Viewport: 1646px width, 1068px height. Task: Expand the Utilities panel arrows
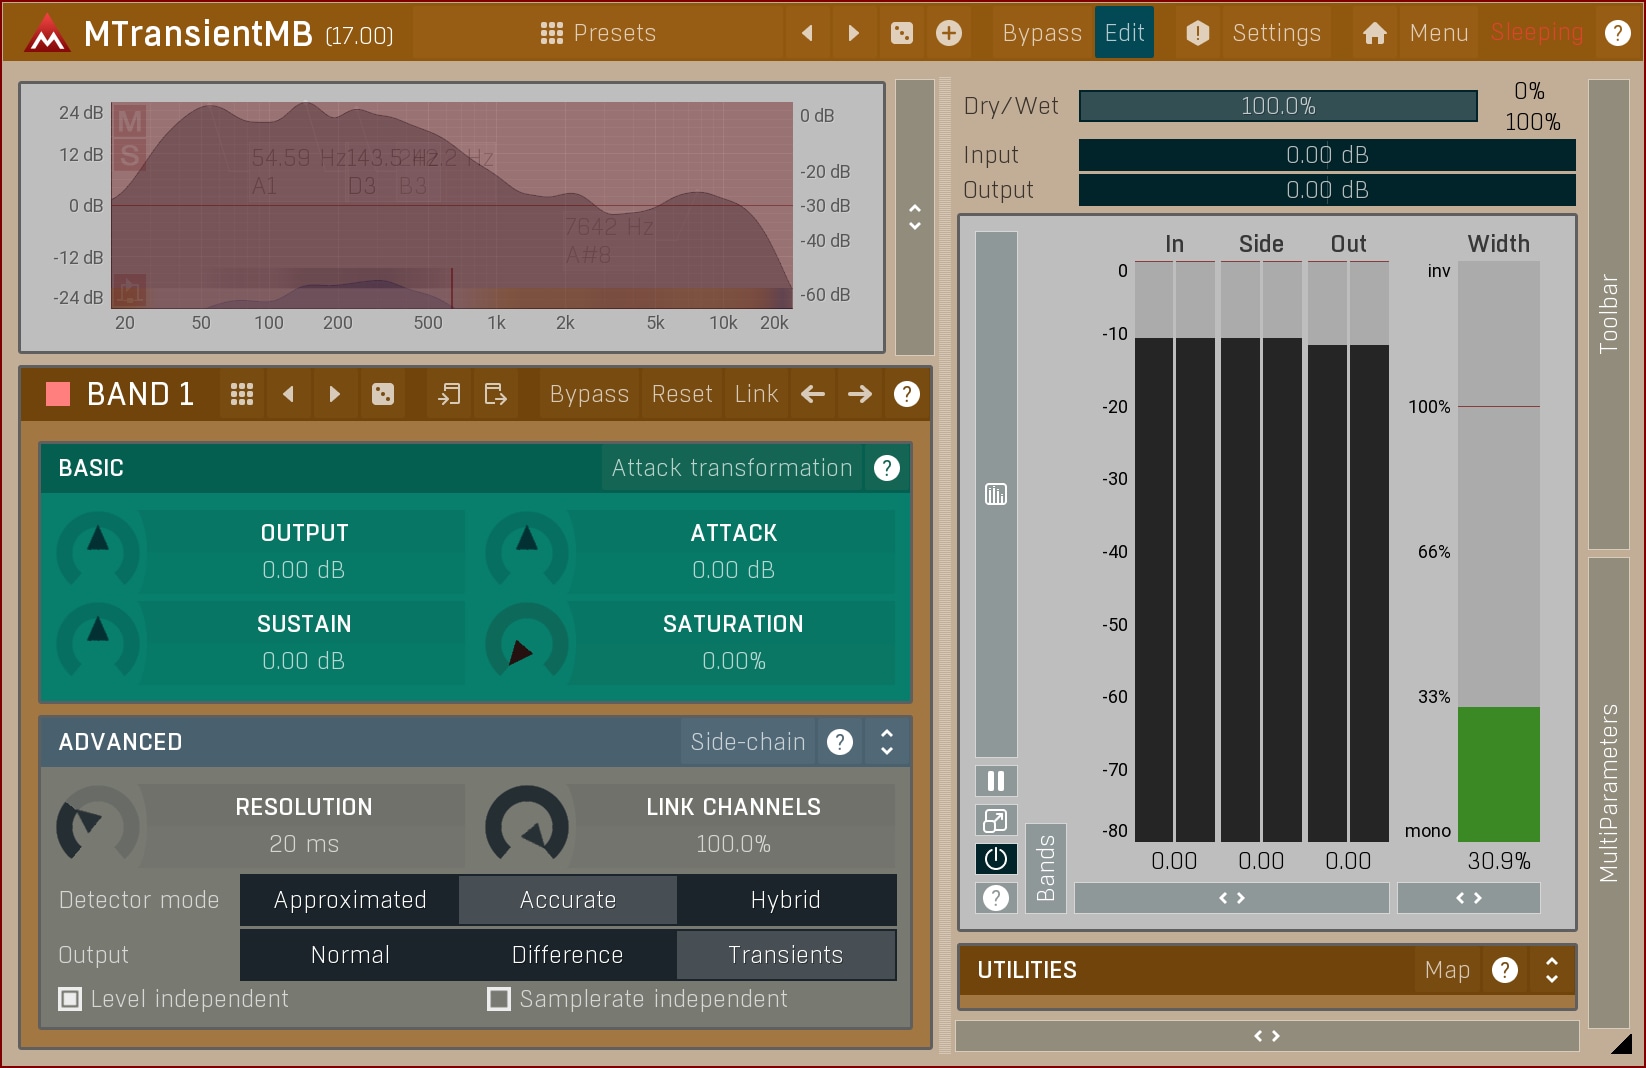tap(1552, 970)
